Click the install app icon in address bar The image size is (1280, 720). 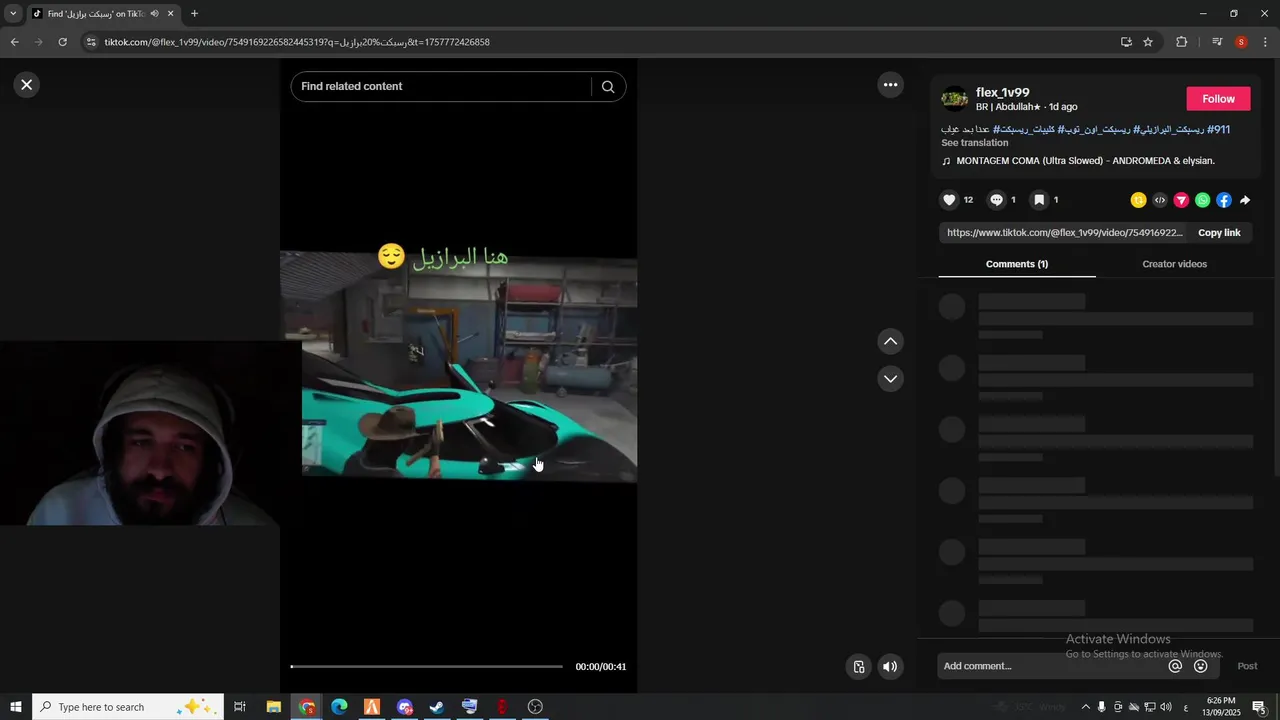pos(1126,42)
